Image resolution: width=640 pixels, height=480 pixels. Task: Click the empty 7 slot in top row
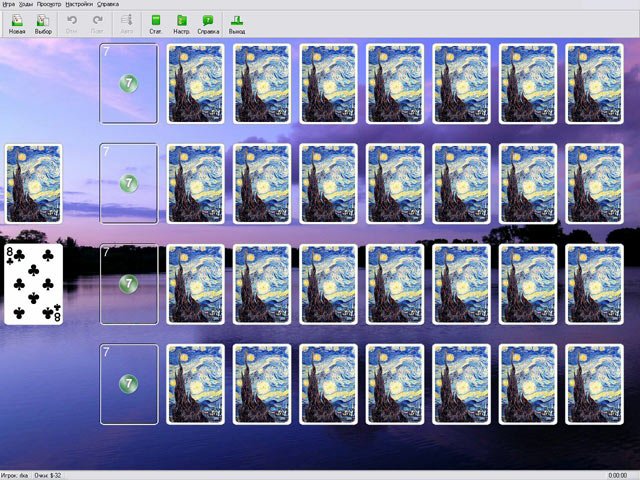[128, 83]
